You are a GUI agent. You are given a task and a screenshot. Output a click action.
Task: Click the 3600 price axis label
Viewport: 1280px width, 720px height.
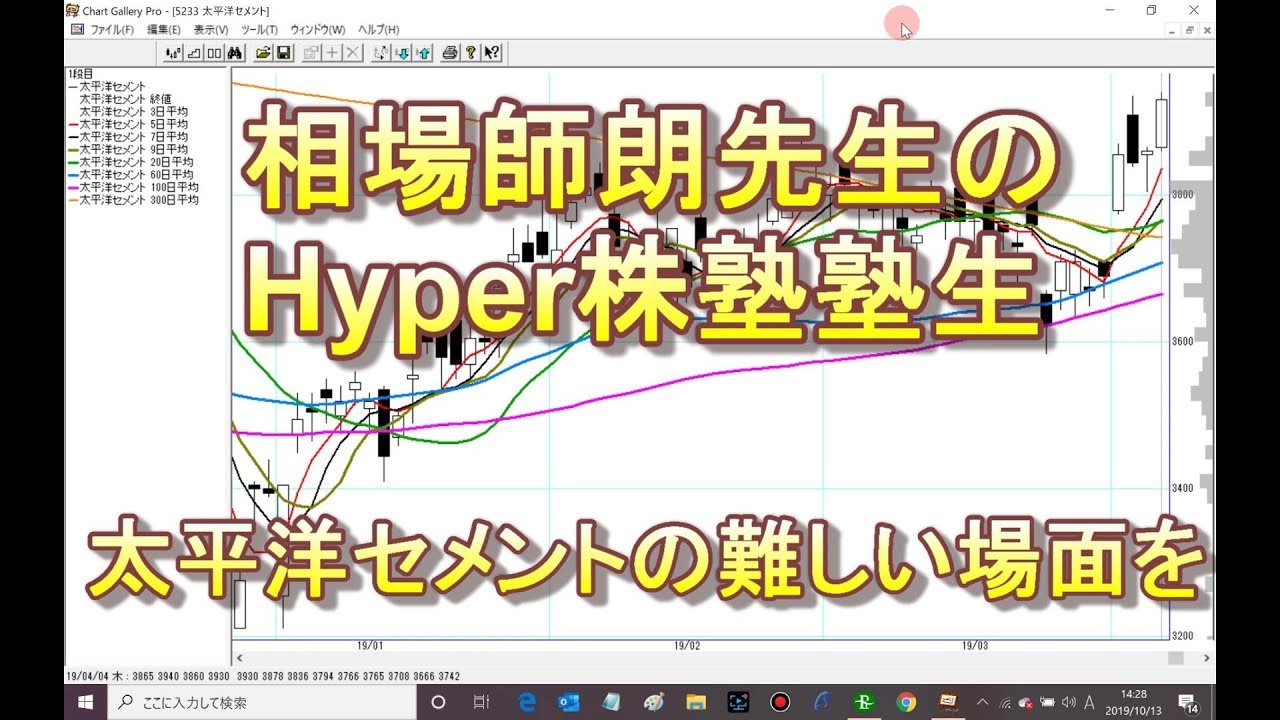(1183, 341)
